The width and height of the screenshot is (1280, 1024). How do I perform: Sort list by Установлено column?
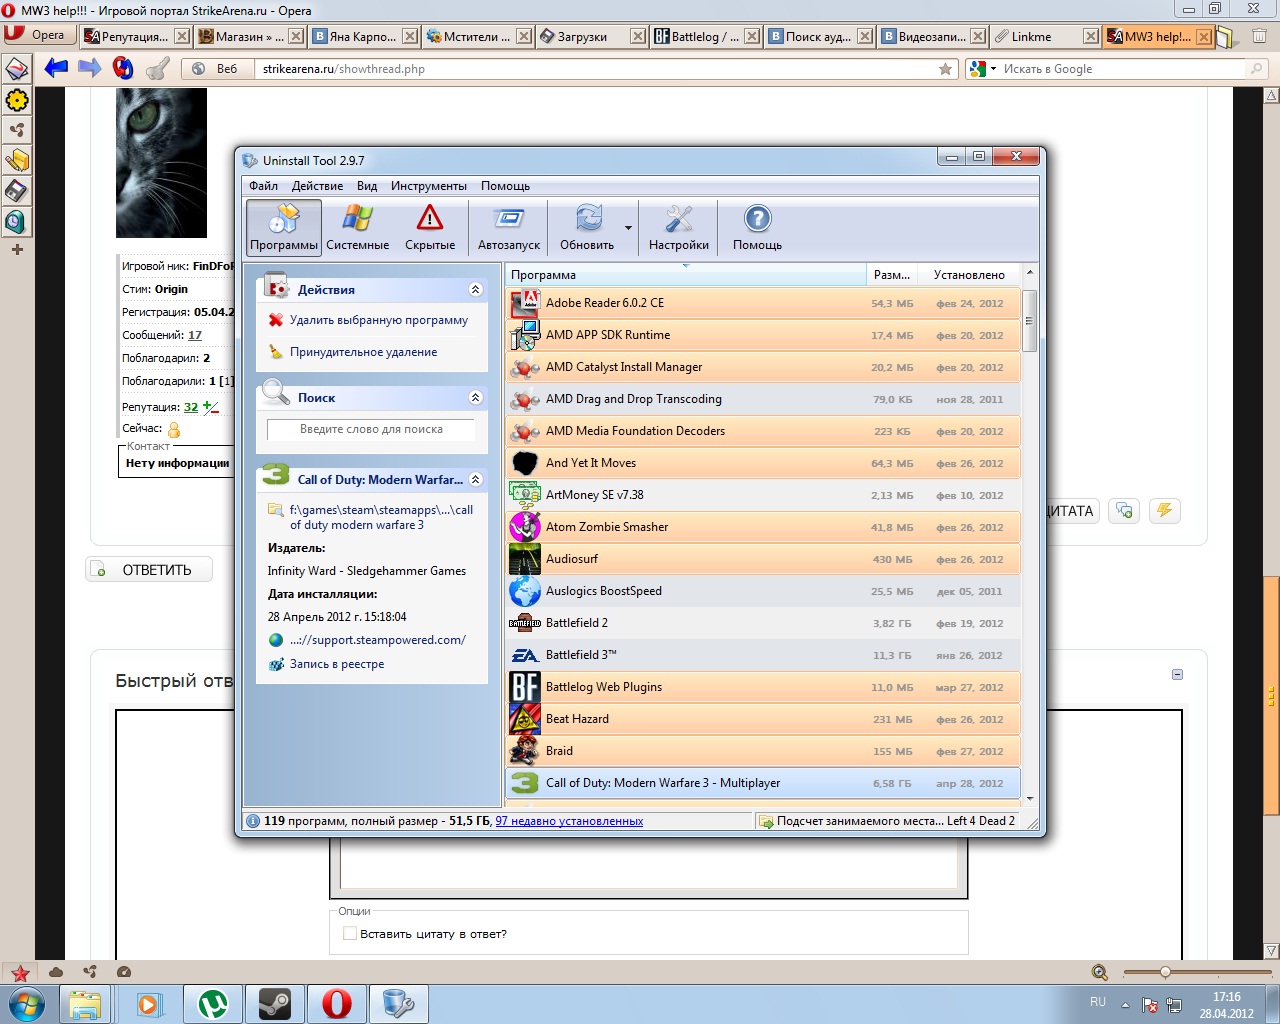pos(969,275)
